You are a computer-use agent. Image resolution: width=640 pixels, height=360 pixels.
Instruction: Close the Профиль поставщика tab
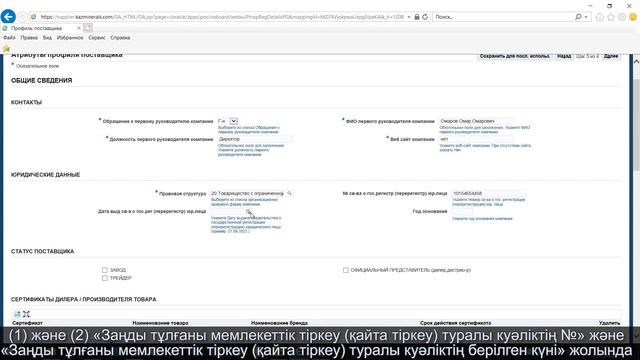click(79, 28)
